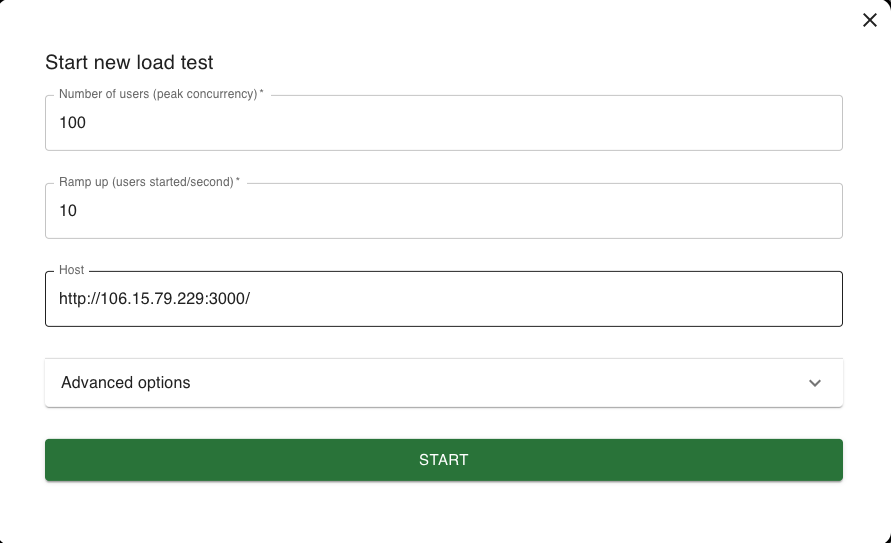Open the Advanced options dropdown row
This screenshot has height=543, width=891.
(x=444, y=383)
